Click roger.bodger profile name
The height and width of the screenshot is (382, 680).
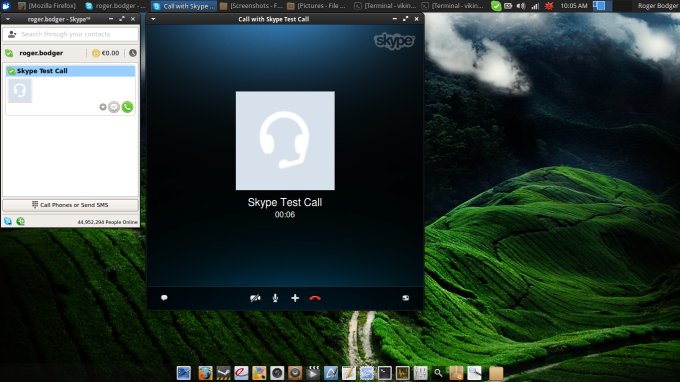(41, 53)
